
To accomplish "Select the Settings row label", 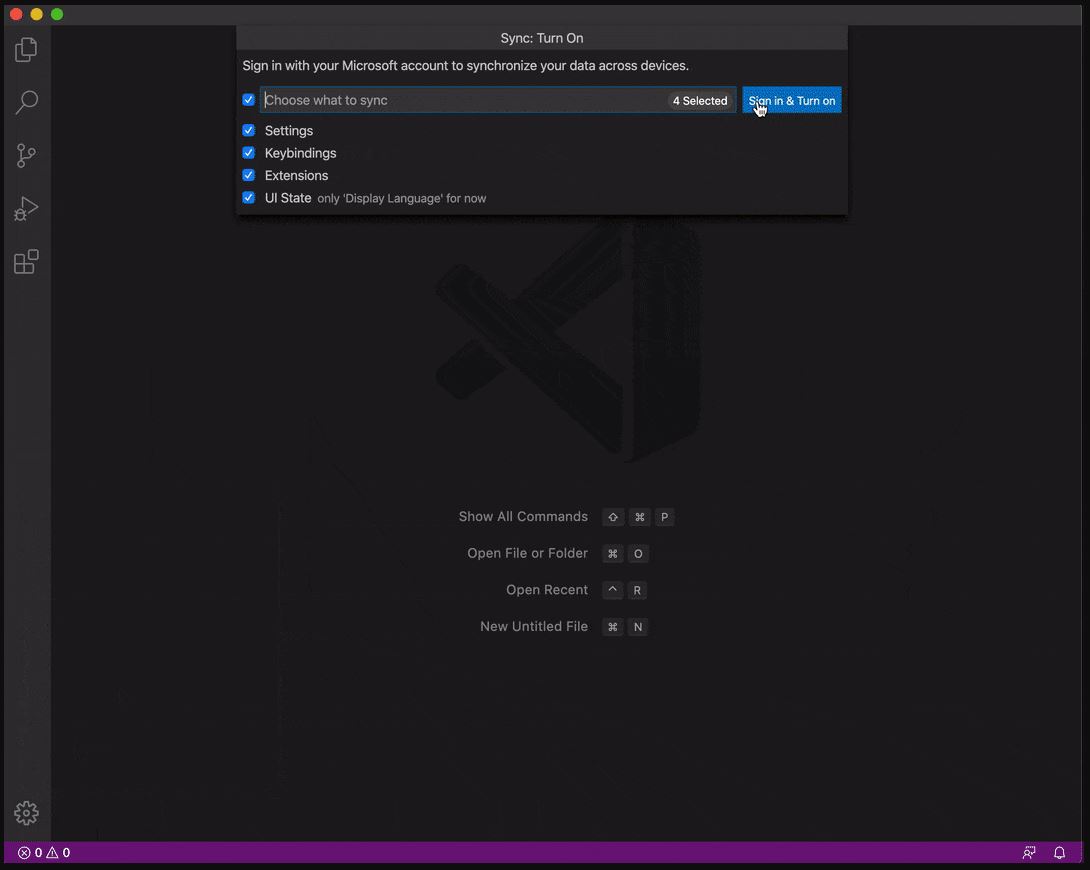I will click(x=288, y=131).
